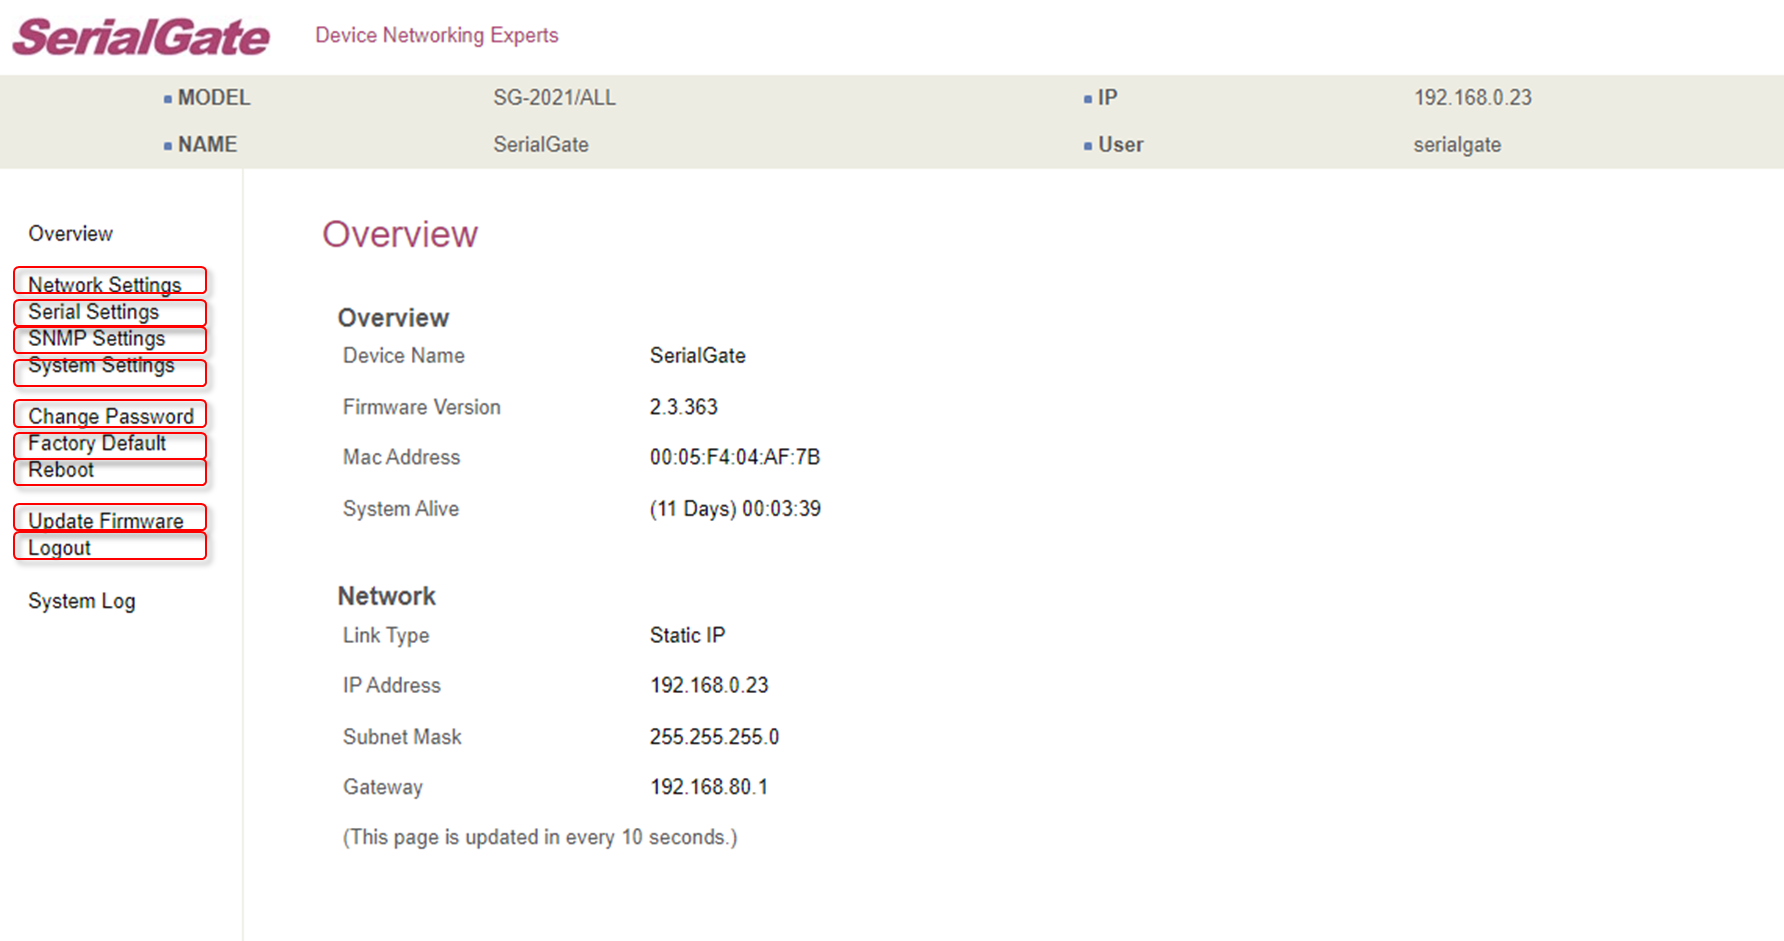The width and height of the screenshot is (1784, 941).
Task: Select Mac Address 00:05:F4:04:AF:7B
Action: pyautogui.click(x=735, y=457)
